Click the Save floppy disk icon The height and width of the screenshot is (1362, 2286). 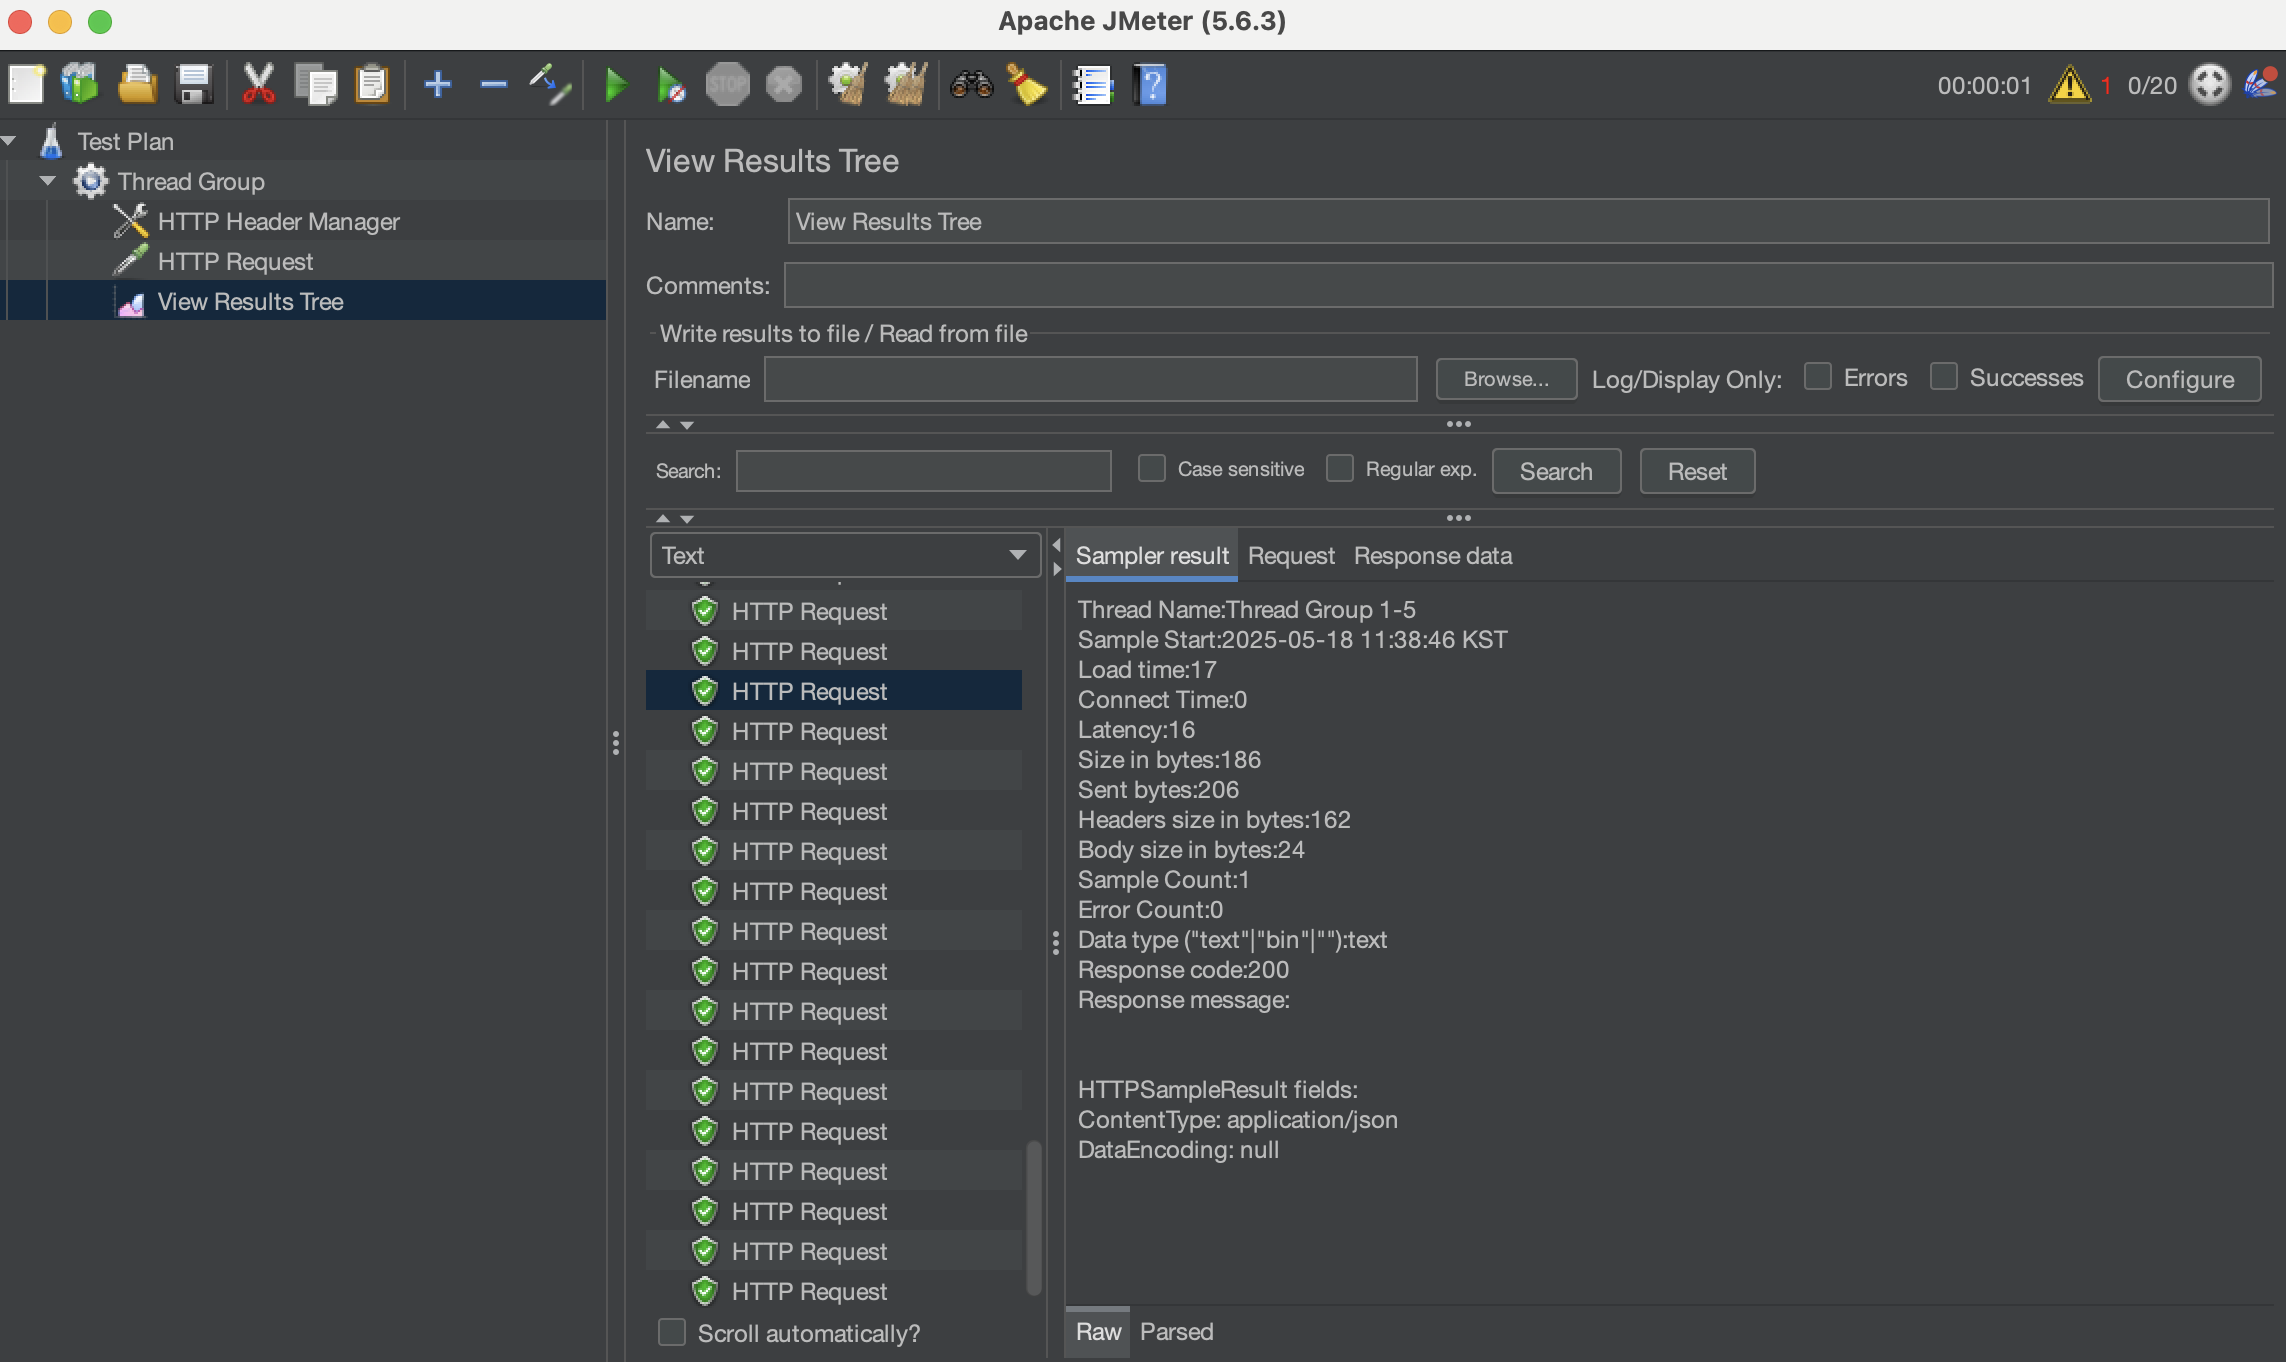[x=193, y=85]
